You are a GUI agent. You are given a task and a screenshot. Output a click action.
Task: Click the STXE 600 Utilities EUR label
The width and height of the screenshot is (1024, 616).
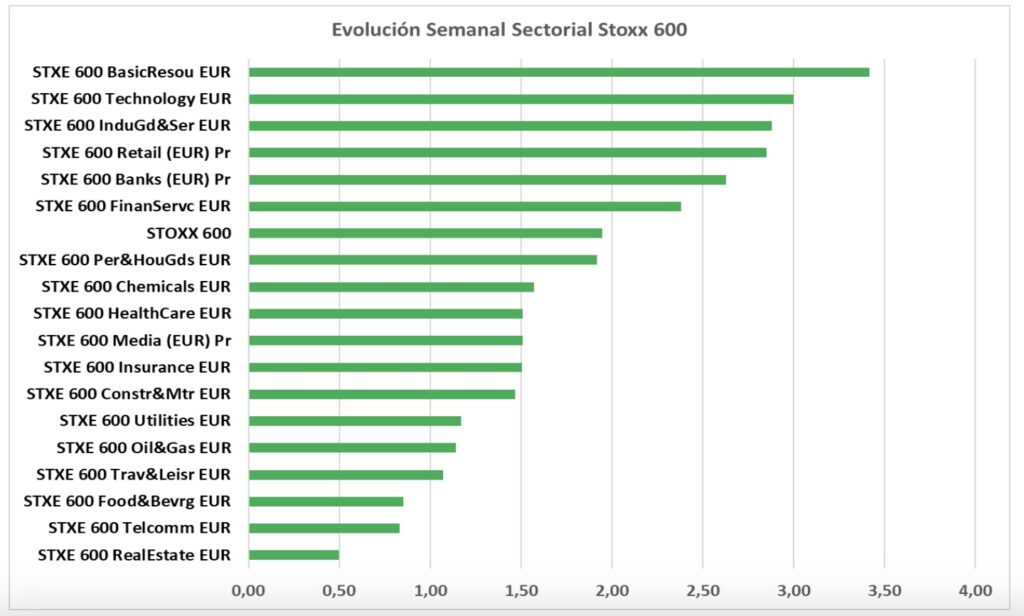click(145, 421)
